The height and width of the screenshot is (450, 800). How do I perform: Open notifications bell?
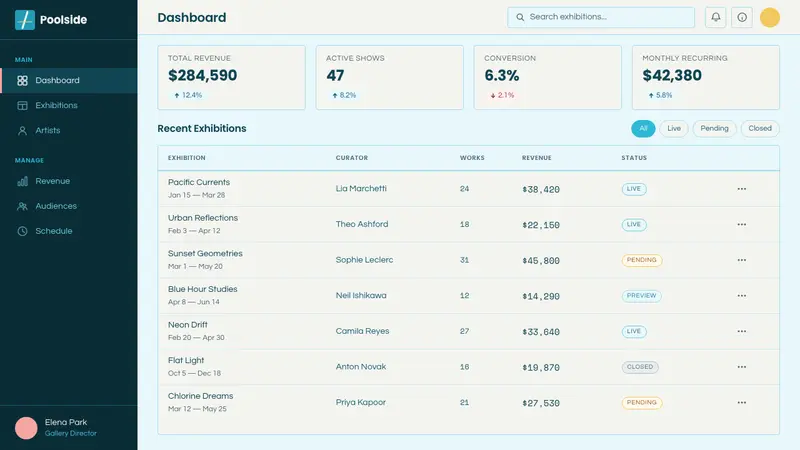[716, 17]
